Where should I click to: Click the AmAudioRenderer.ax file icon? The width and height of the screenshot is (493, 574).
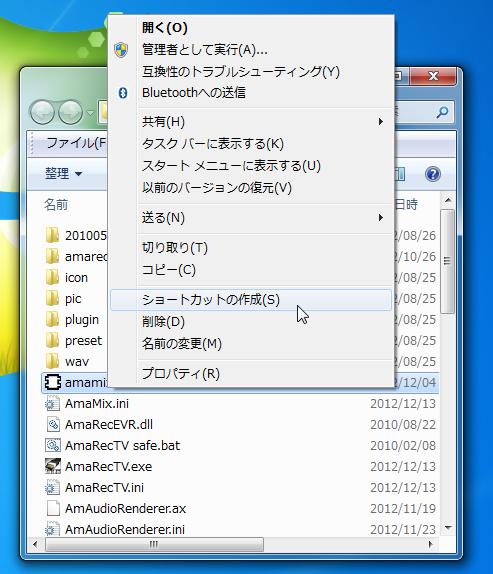coord(53,508)
